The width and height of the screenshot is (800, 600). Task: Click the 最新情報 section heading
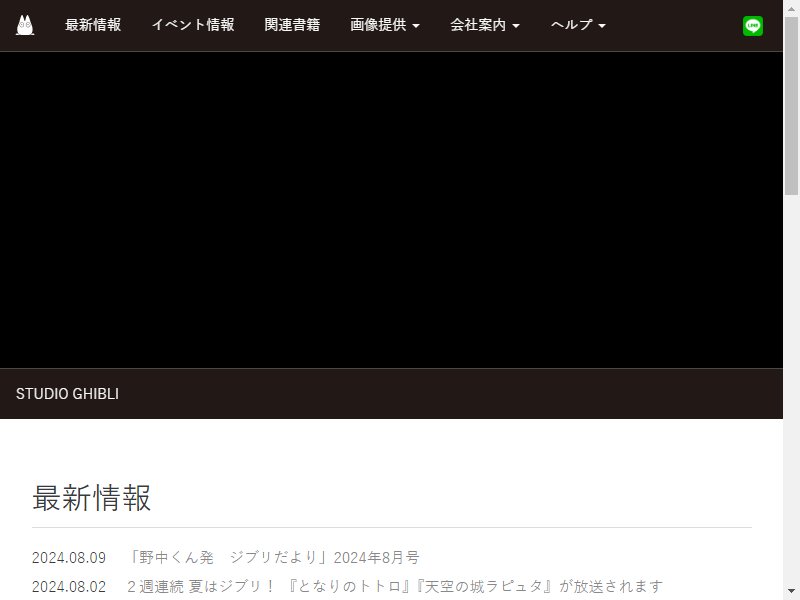(92, 498)
